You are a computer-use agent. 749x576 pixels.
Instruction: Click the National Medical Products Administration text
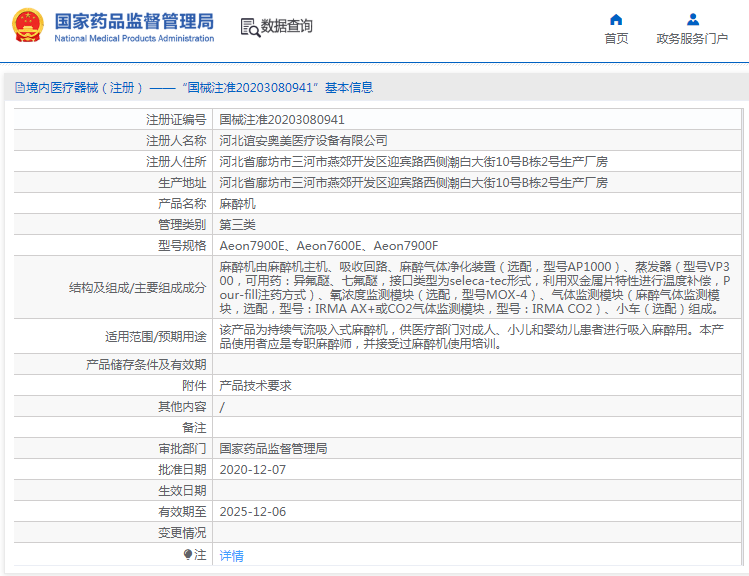click(133, 39)
